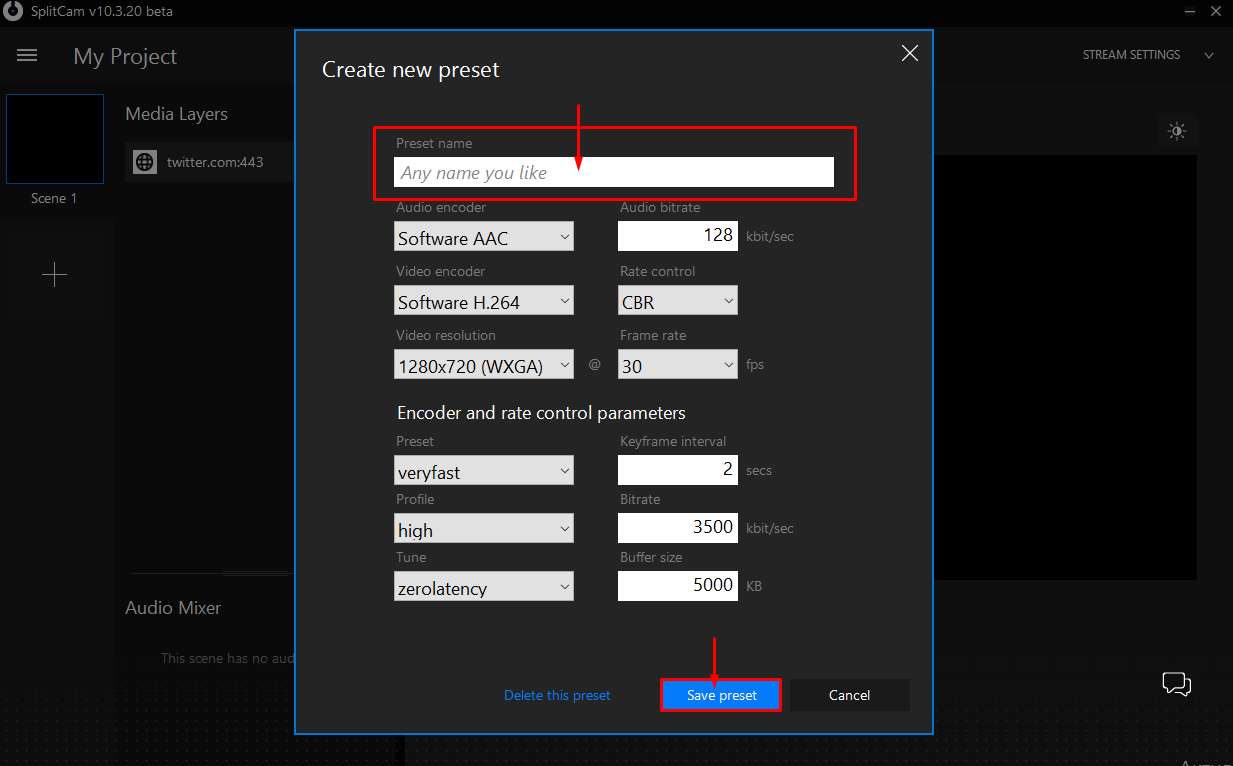The height and width of the screenshot is (766, 1233).
Task: Open the Rate control dropdown
Action: tap(677, 300)
